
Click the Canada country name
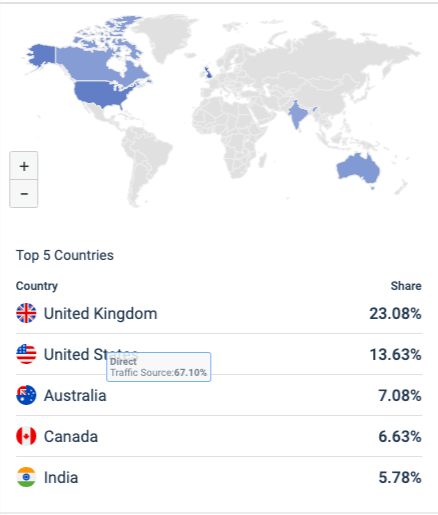tap(71, 436)
